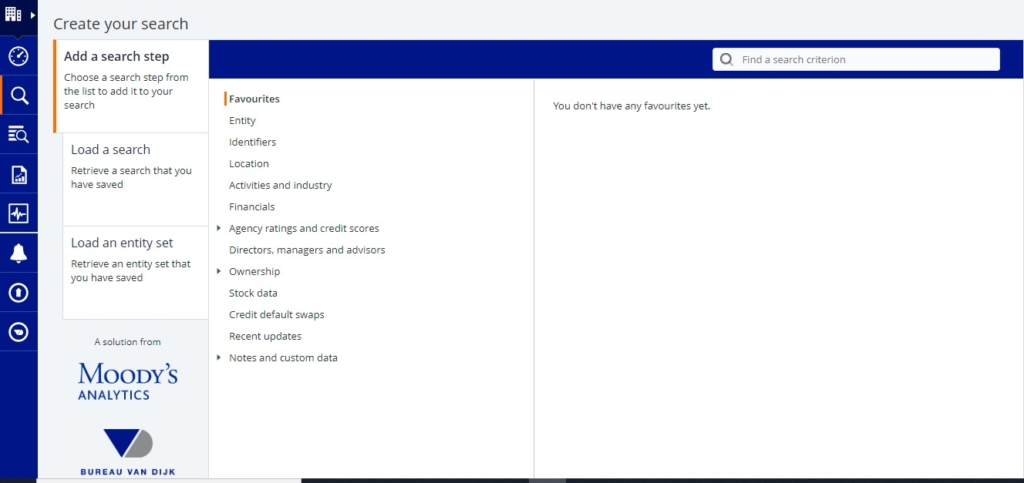Screen dimensions: 1024x483
Task: Open the list search icon in sidebar
Action: coord(18,135)
